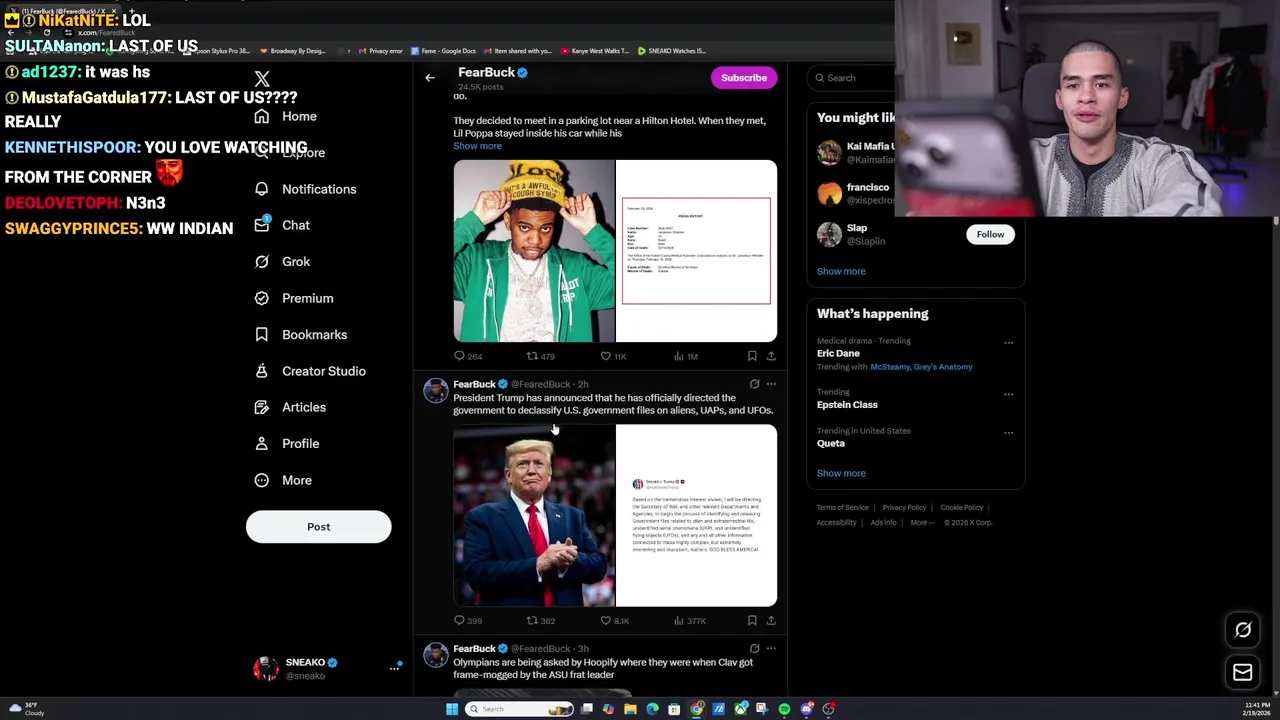Screen dimensions: 1280x720
Task: Open SNEAKO account menu dots
Action: coord(394,668)
